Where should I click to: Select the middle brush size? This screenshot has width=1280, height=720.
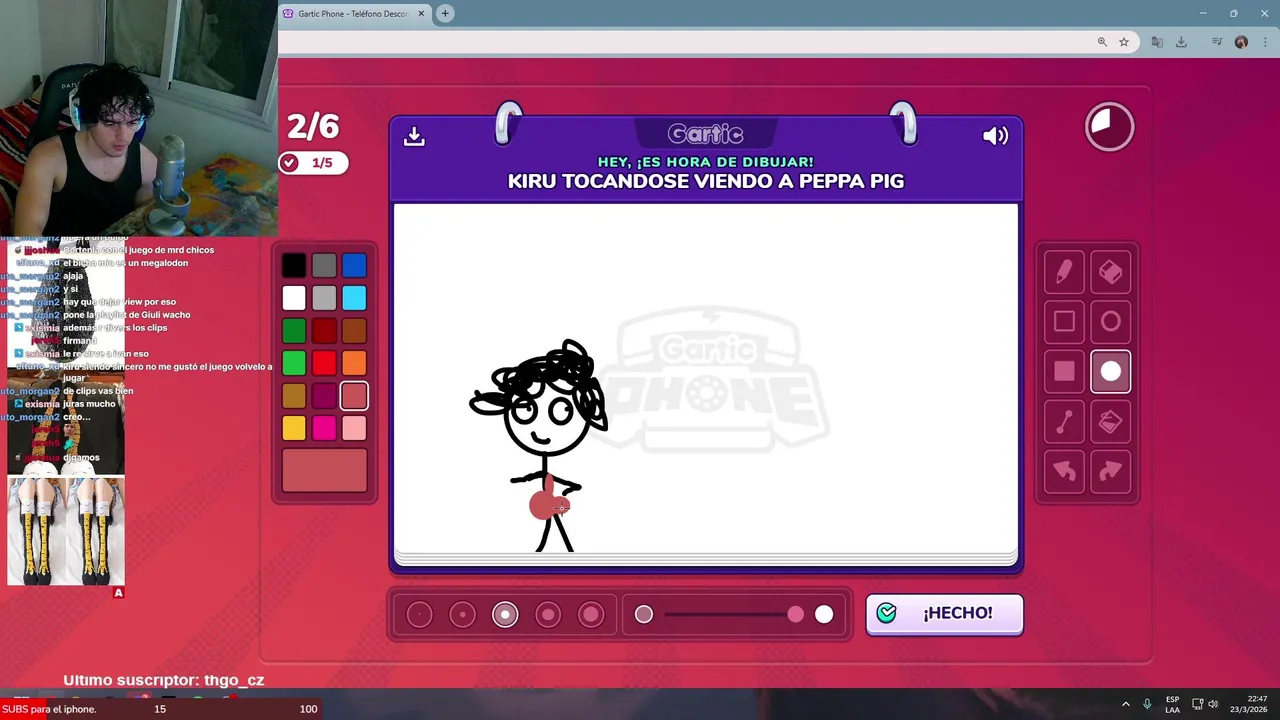(x=505, y=614)
